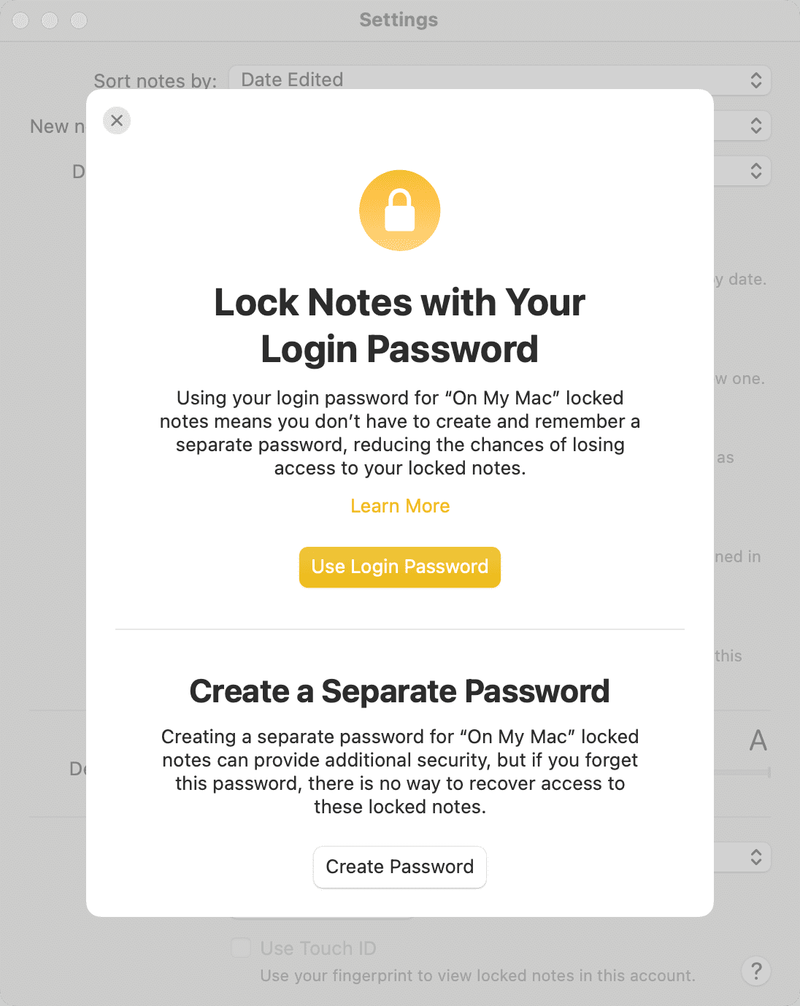Select the Create Password button
The image size is (800, 1006).
[400, 867]
